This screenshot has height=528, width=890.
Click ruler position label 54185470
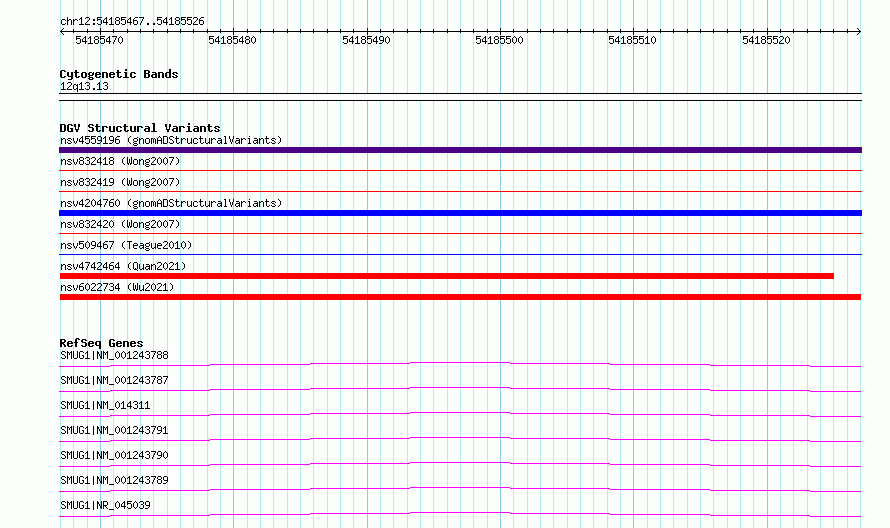99,40
